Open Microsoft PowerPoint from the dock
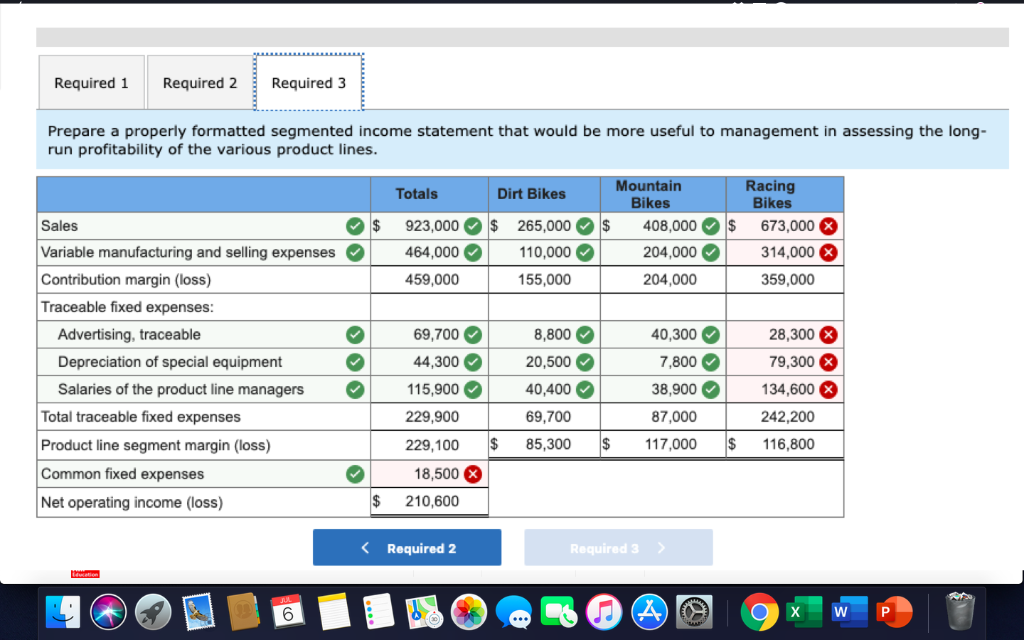 pos(894,612)
